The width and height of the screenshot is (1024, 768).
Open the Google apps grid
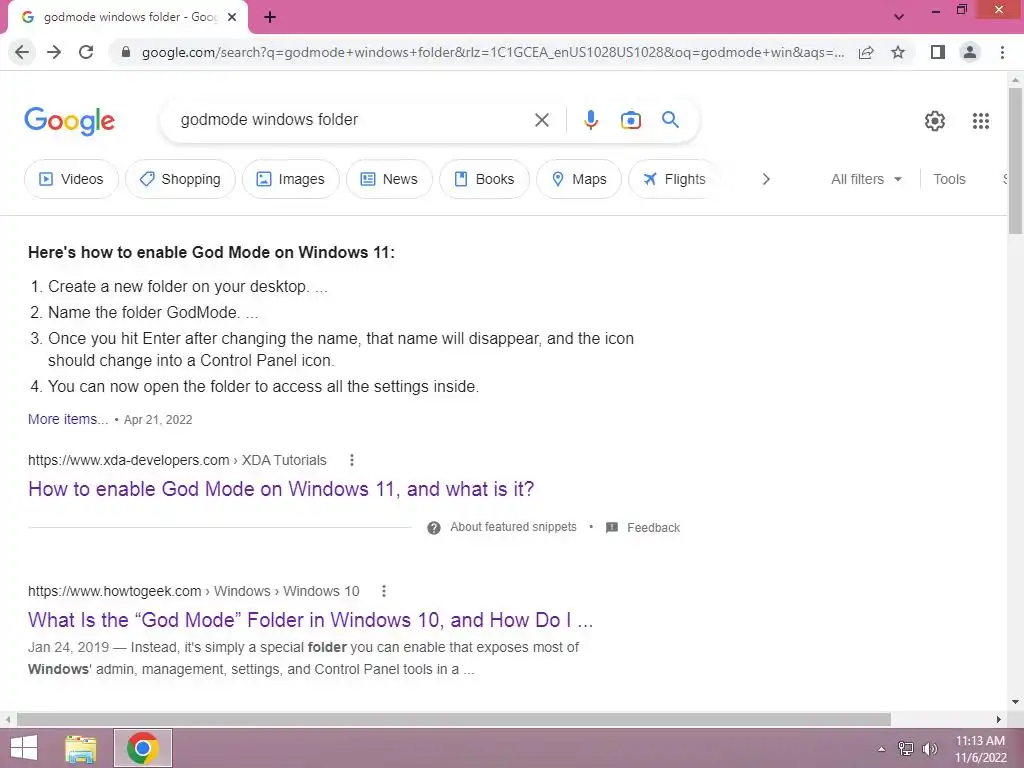point(980,121)
